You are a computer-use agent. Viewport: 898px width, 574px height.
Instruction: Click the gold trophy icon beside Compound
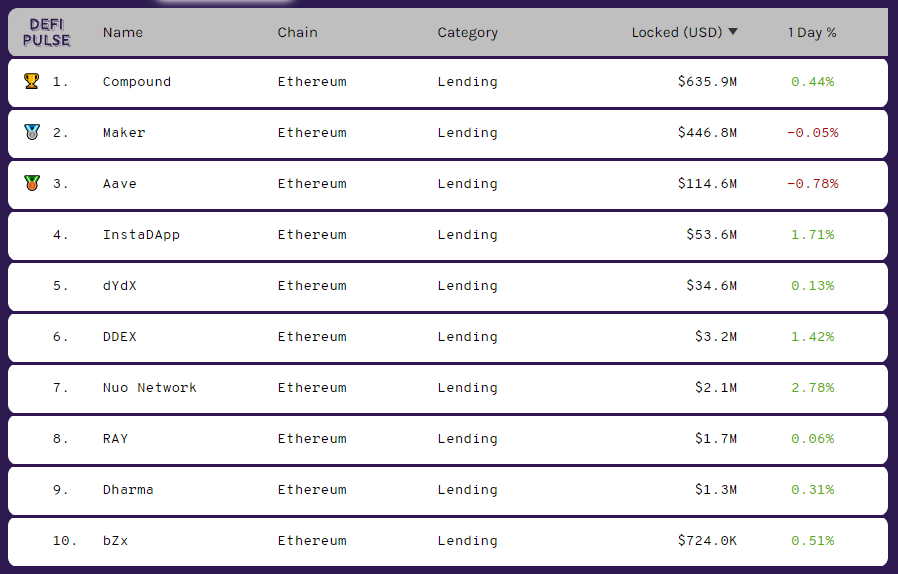(x=31, y=81)
